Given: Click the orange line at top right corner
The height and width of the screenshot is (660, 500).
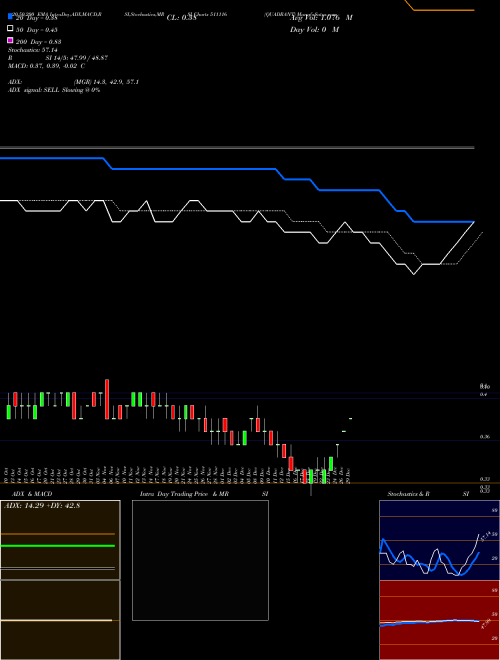Looking at the screenshot, I should (442, 9).
